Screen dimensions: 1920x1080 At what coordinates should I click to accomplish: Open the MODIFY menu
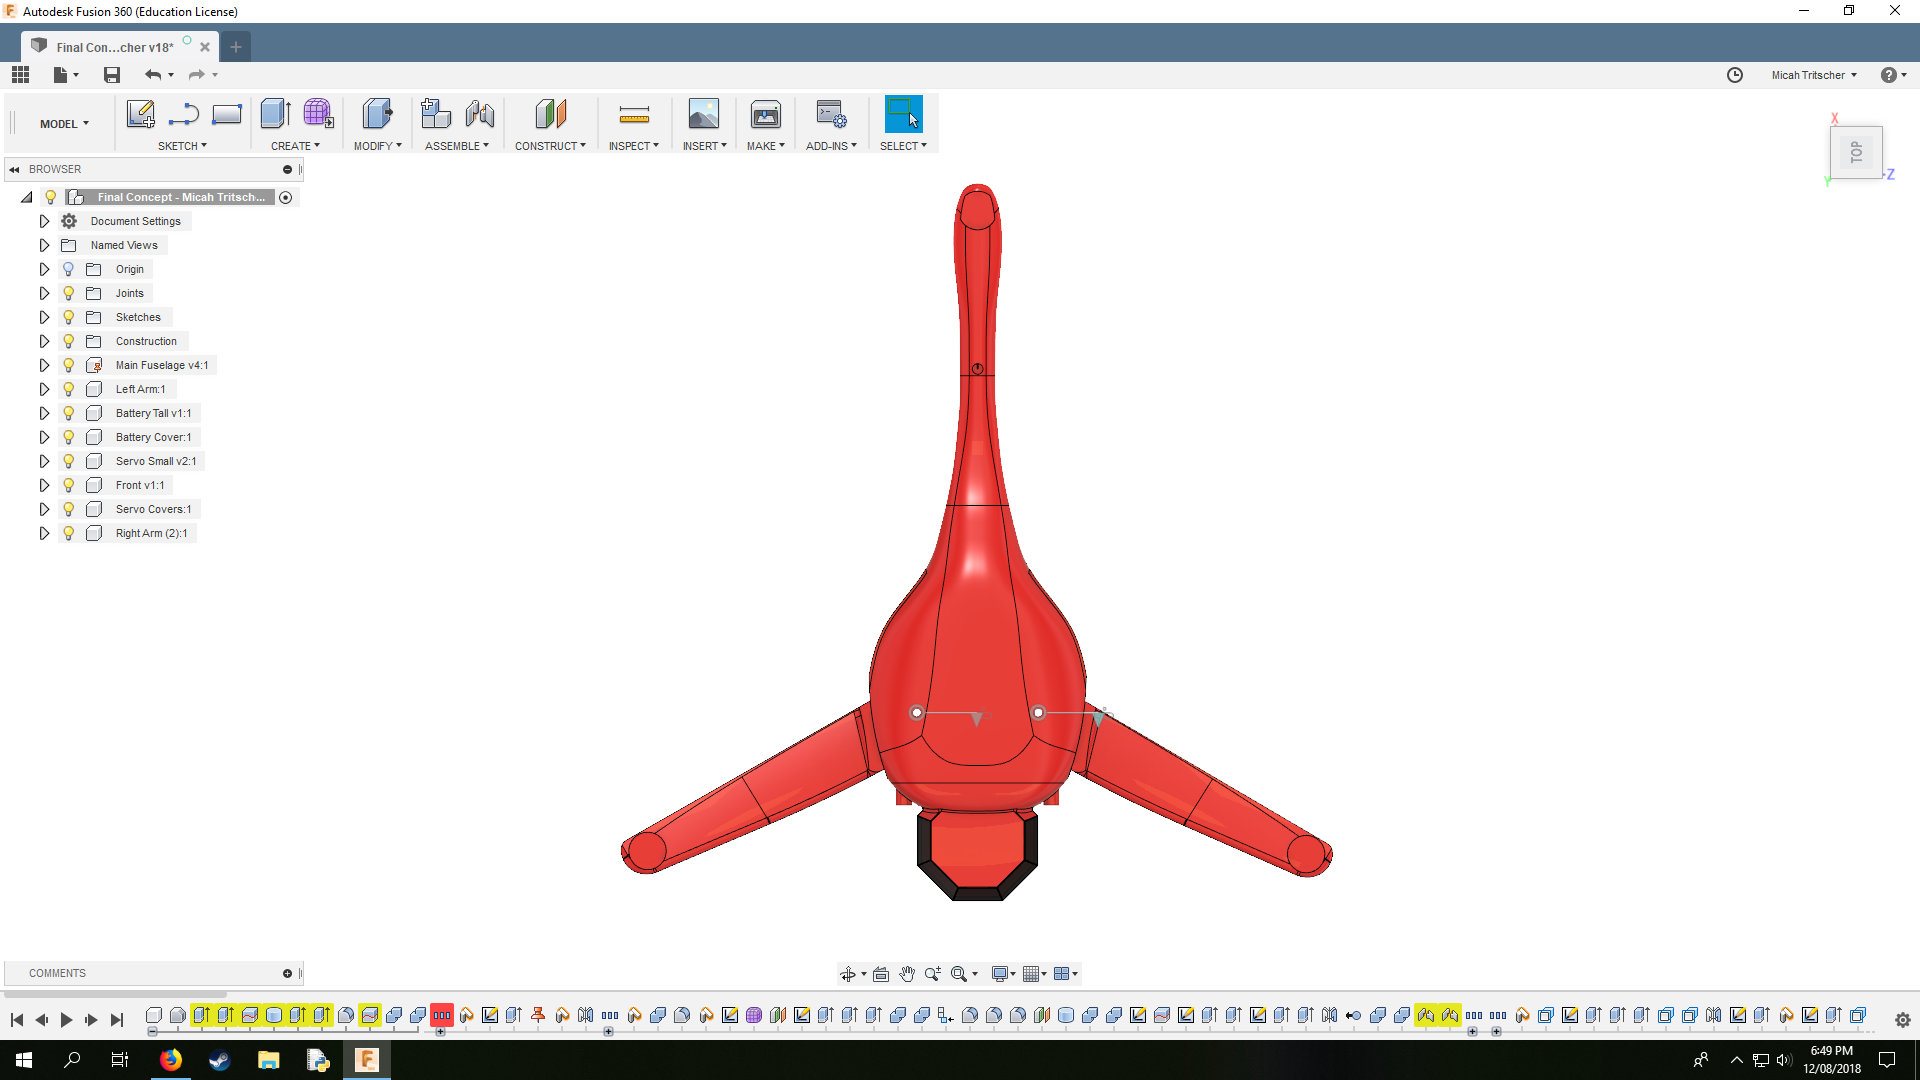click(x=377, y=146)
